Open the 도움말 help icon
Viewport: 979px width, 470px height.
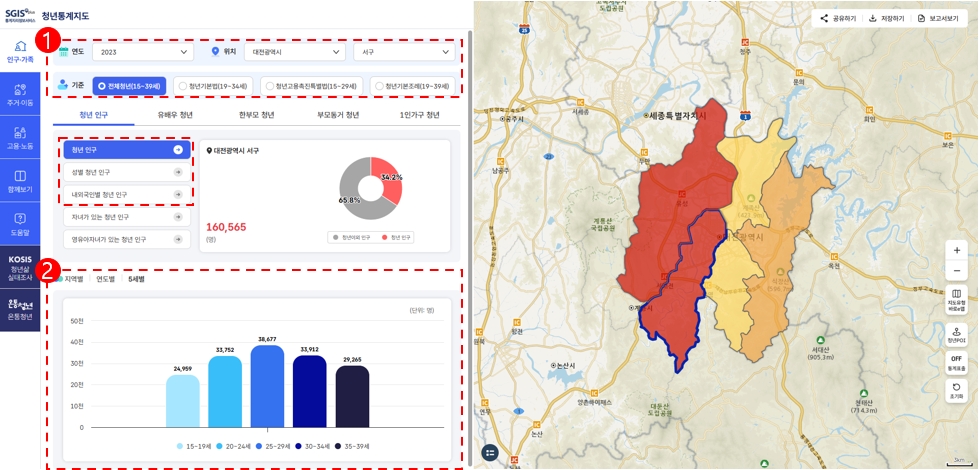(20, 223)
